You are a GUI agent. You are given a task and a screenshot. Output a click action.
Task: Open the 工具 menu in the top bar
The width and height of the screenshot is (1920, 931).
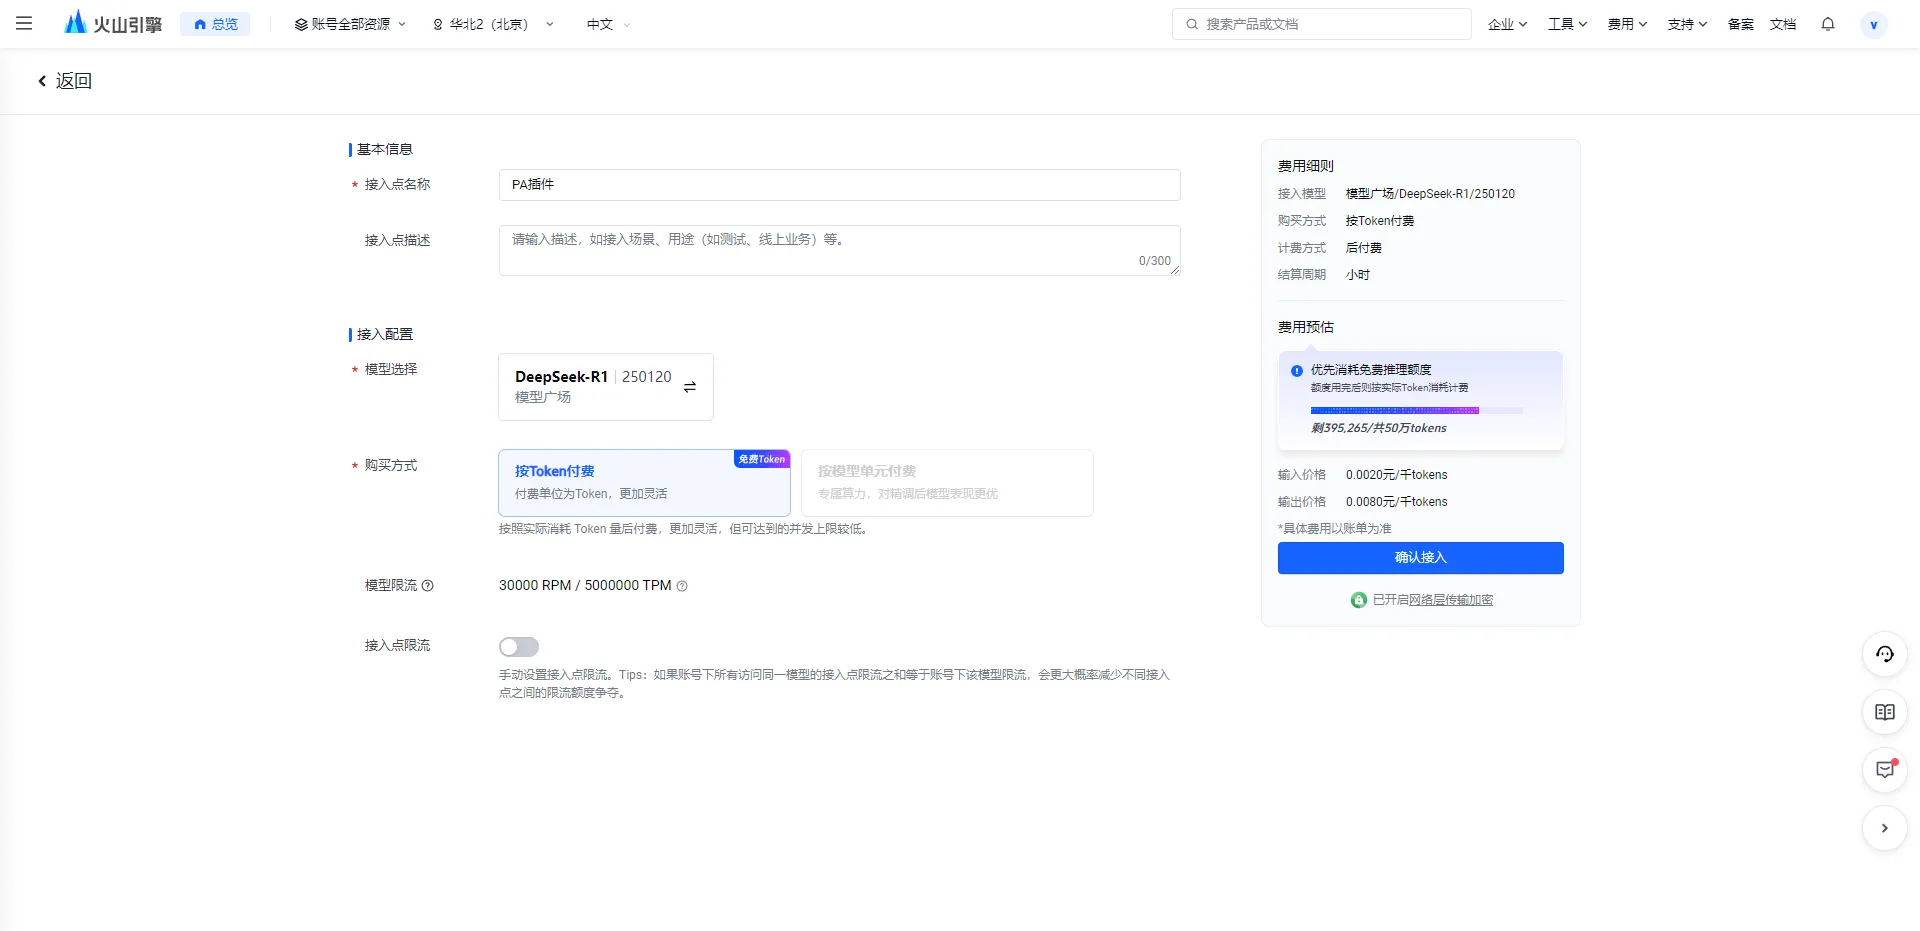click(1567, 24)
